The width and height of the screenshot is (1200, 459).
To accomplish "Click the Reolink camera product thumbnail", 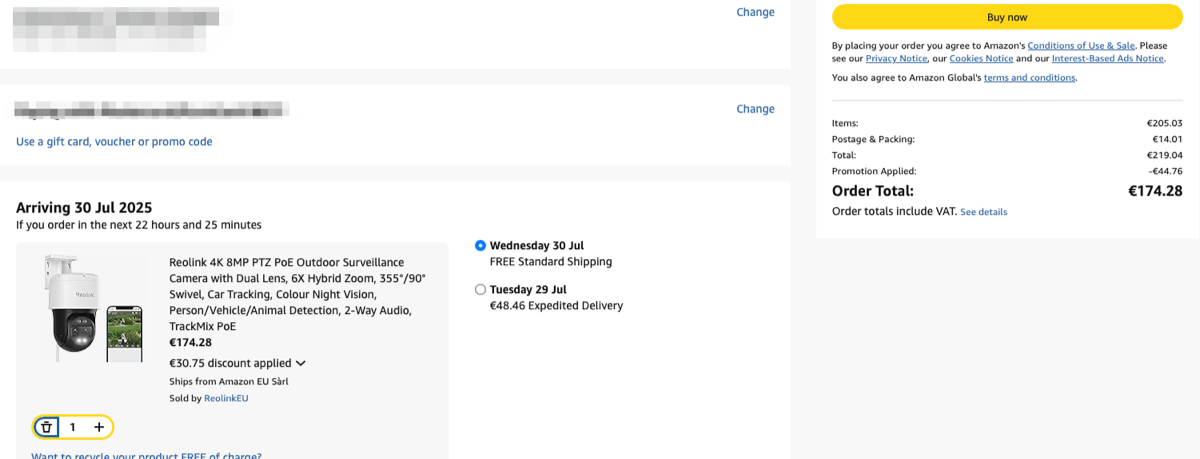I will tap(94, 308).
